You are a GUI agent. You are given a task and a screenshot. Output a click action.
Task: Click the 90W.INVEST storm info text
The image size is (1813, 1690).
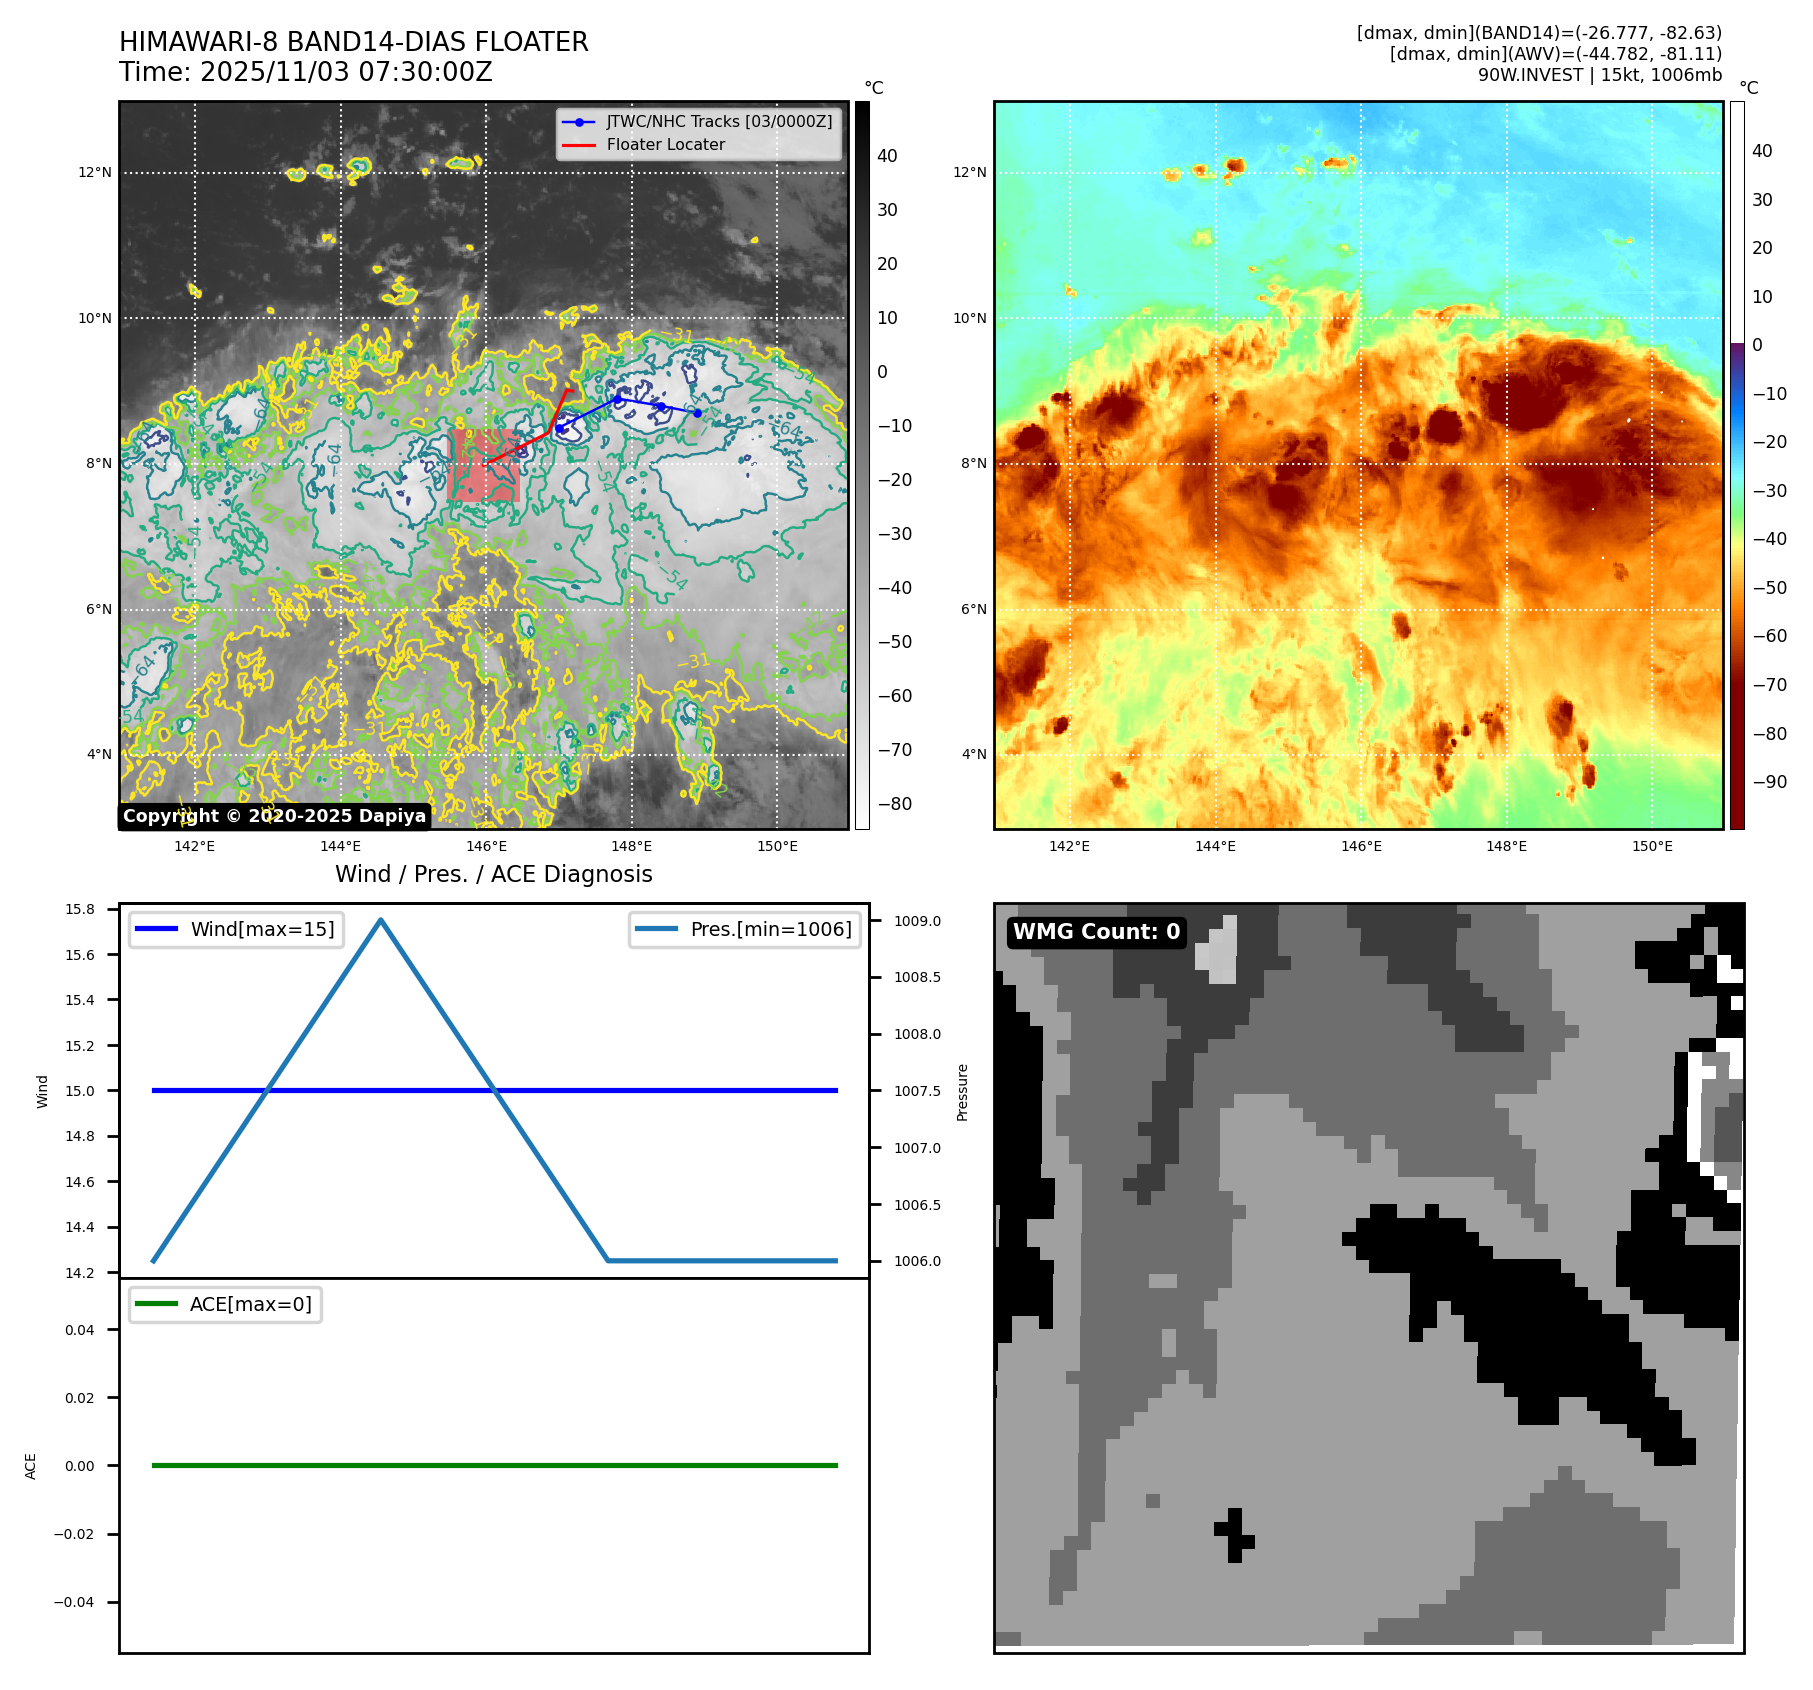1599,75
